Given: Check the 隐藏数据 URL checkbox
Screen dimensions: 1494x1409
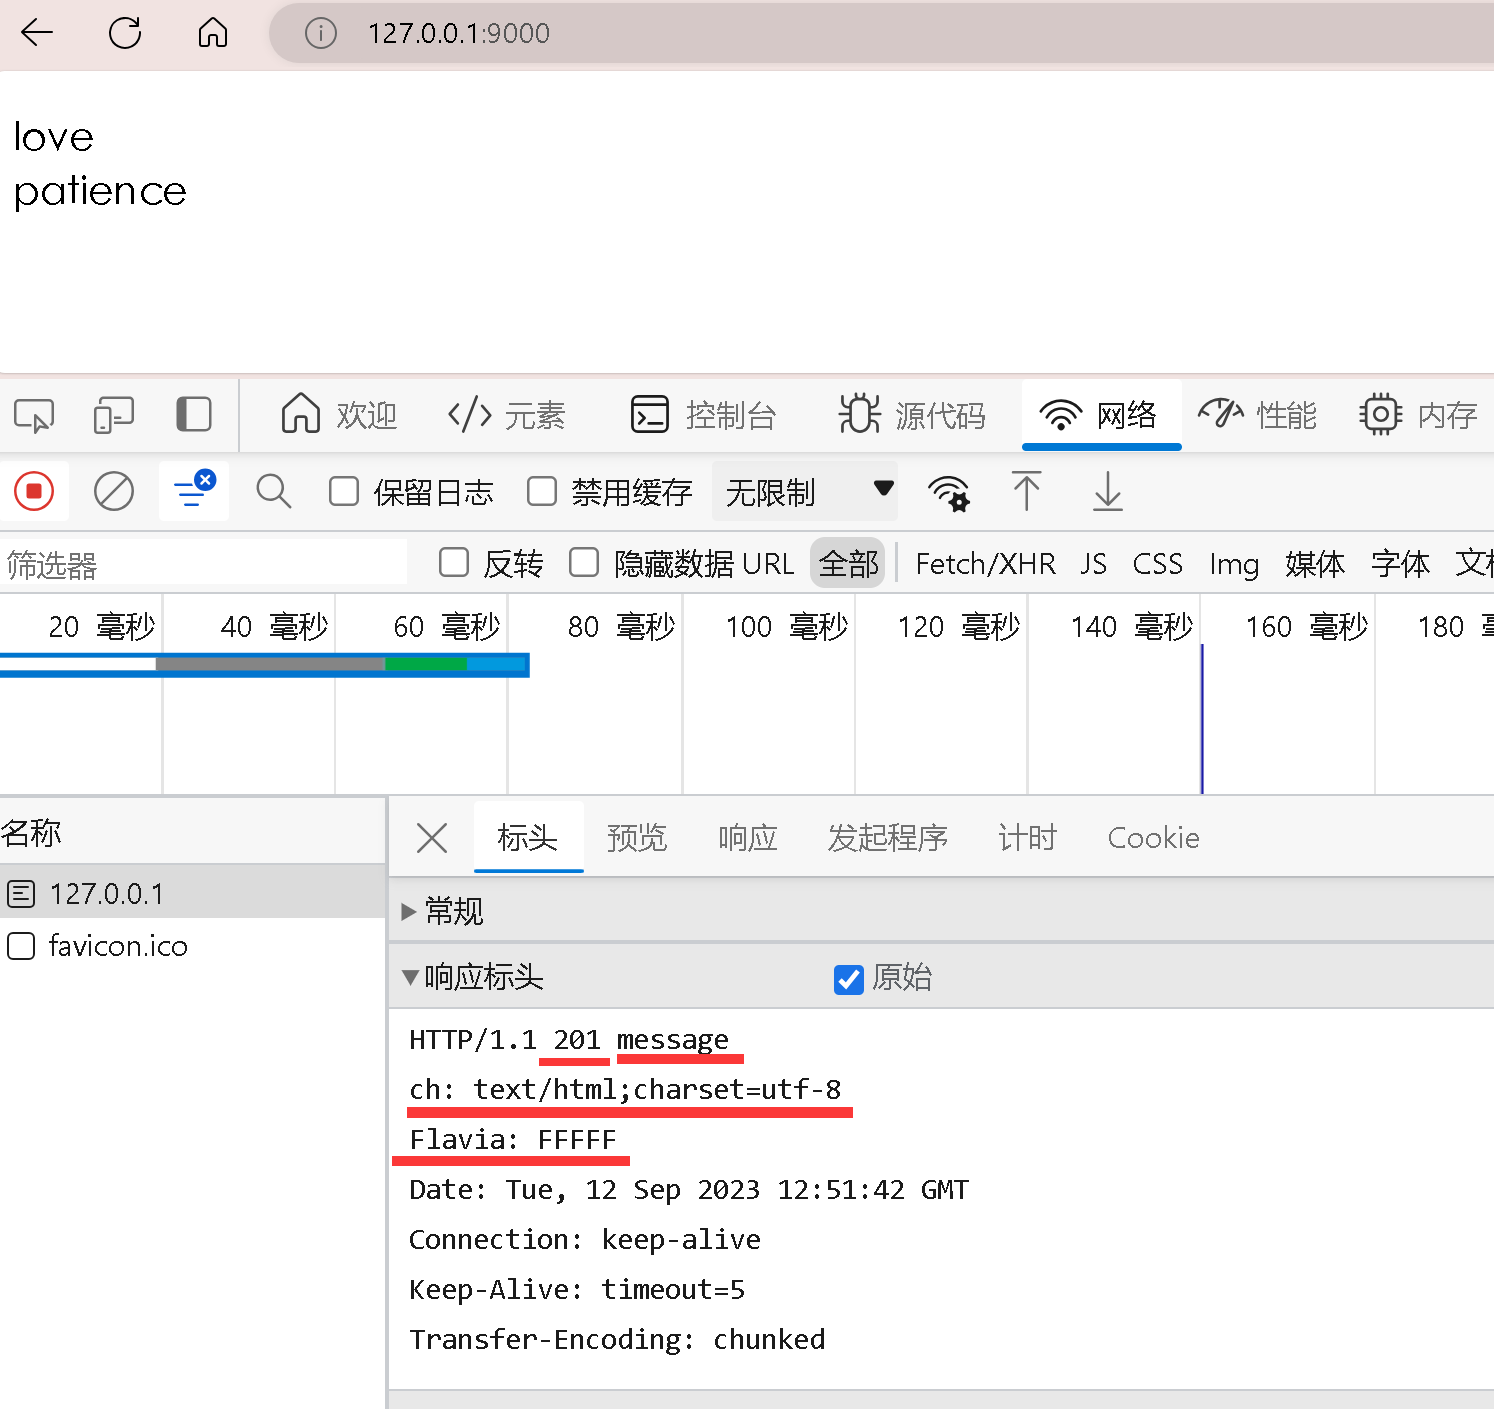Looking at the screenshot, I should coord(584,562).
